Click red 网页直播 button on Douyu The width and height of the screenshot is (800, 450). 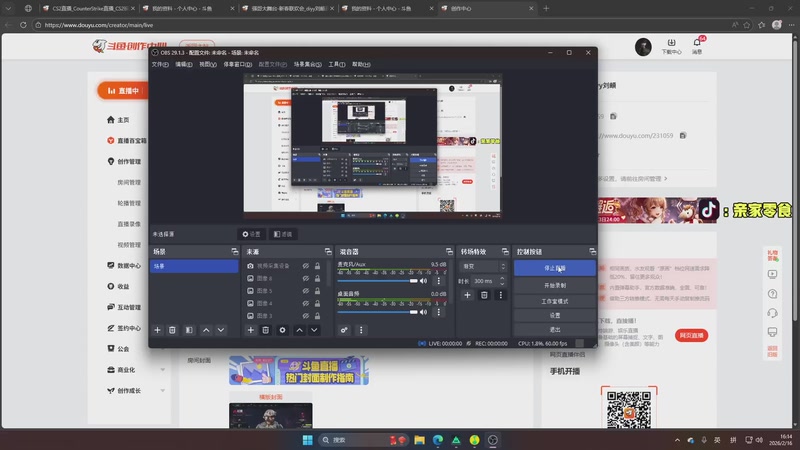[691, 335]
